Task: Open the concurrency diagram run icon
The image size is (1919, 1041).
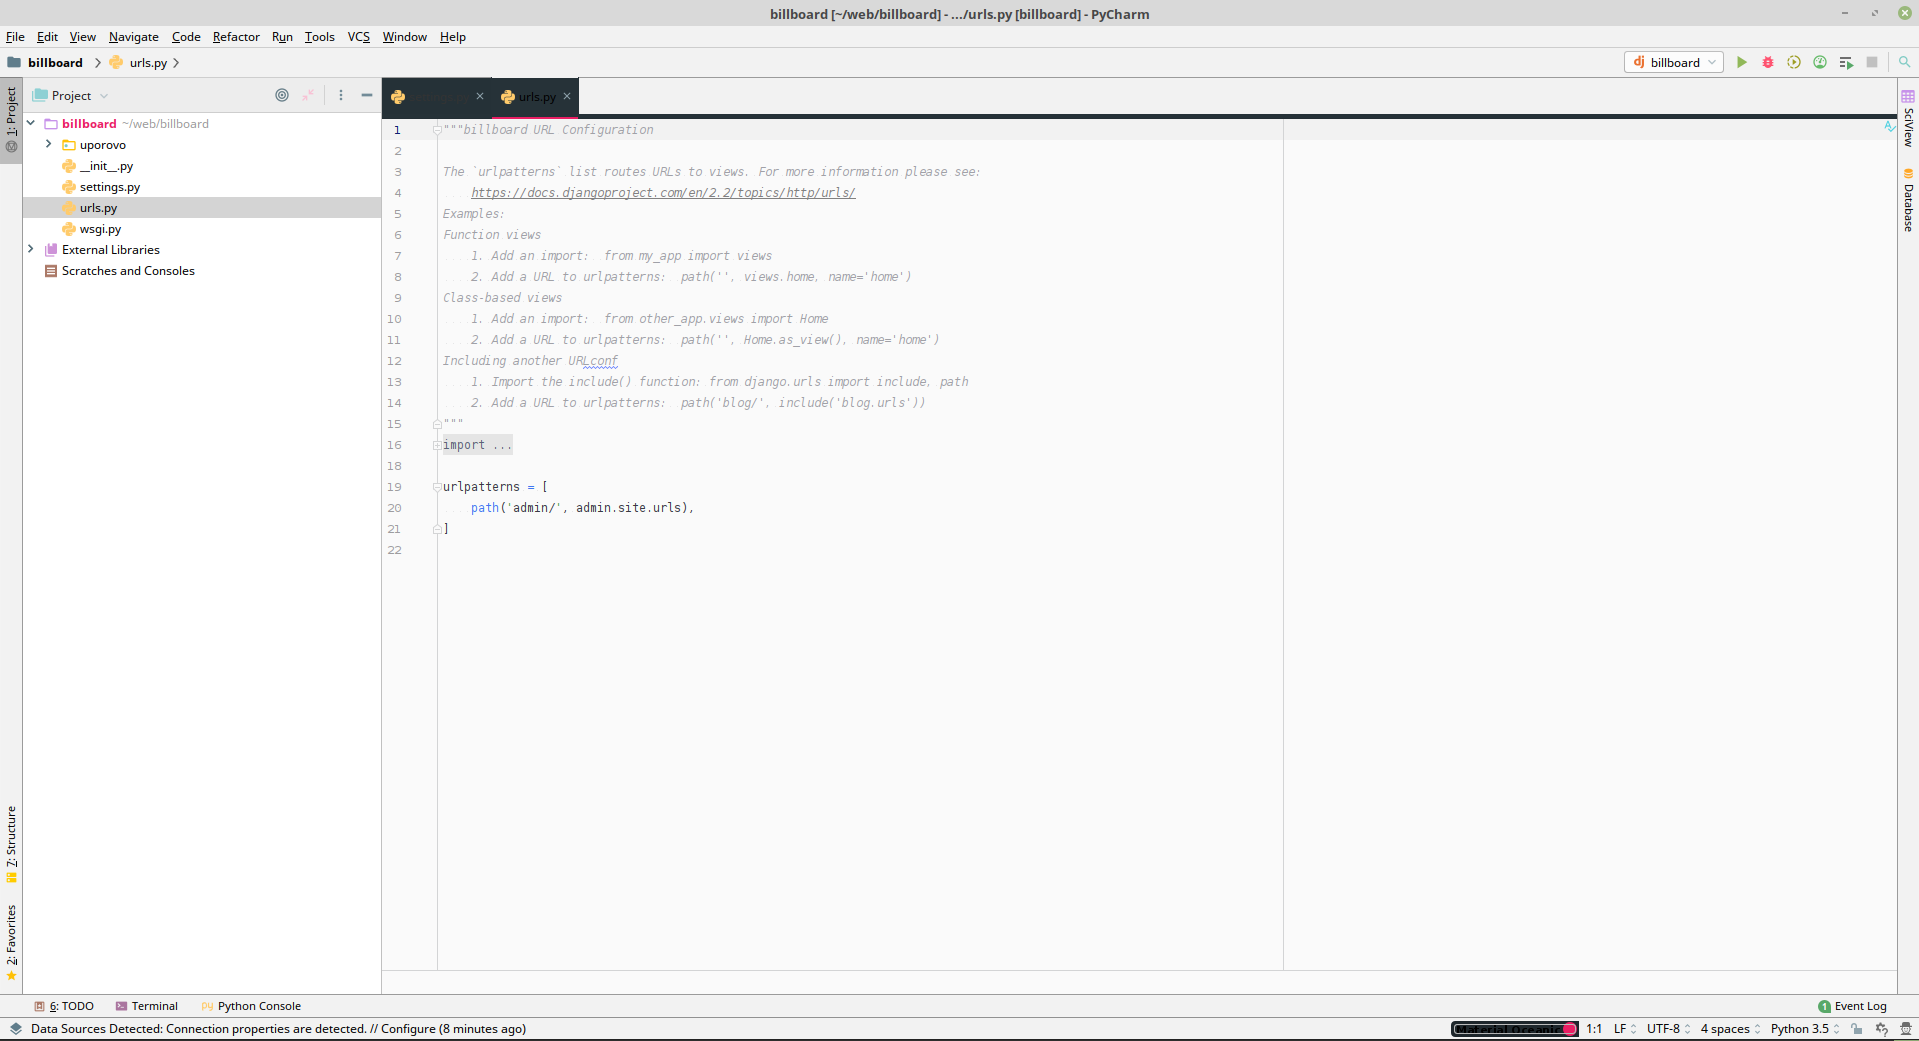Action: point(1846,62)
